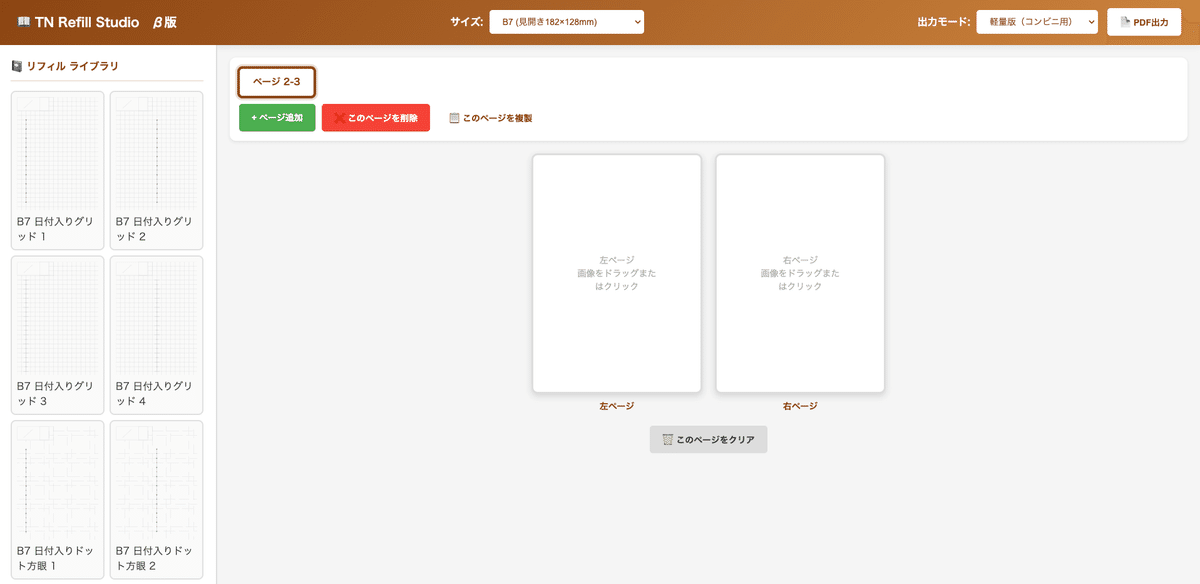1200x584 pixels.
Task: Select B7 日付入りグリッド 1 thumbnail
Action: point(57,170)
